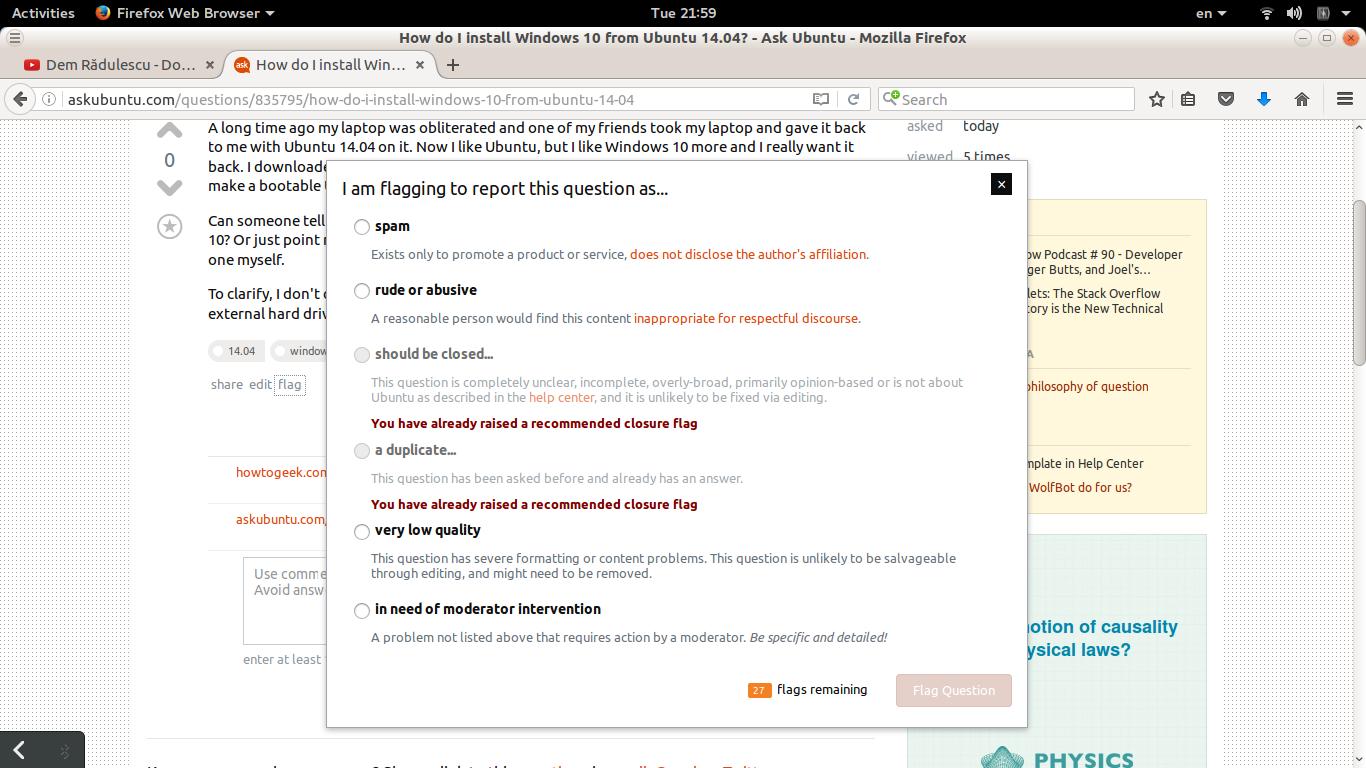The height and width of the screenshot is (768, 1366).
Task: Click the disabled should be closed radio button
Action: click(362, 355)
